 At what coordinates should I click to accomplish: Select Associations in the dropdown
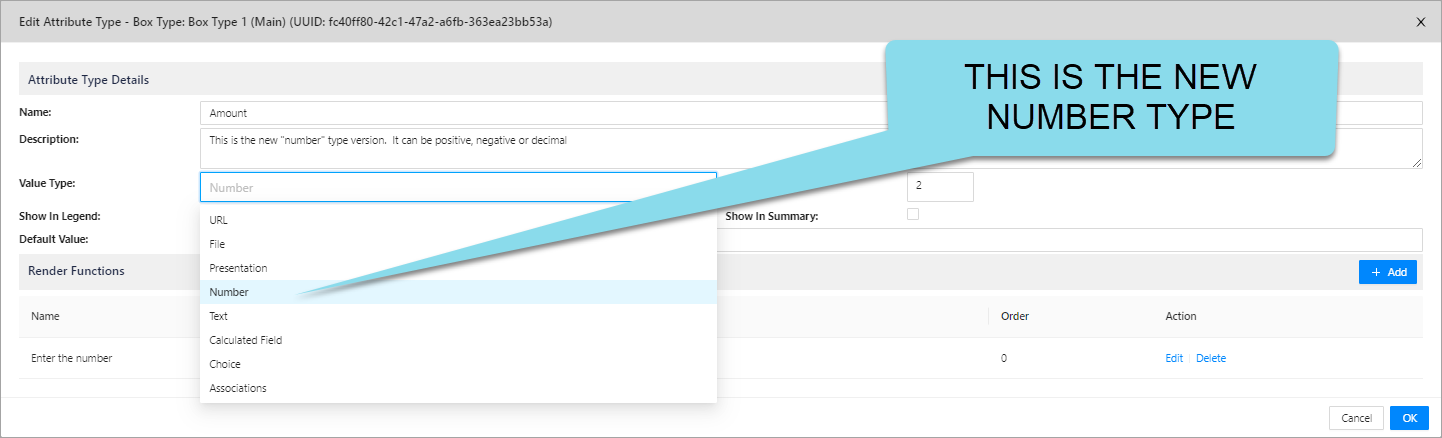(238, 388)
